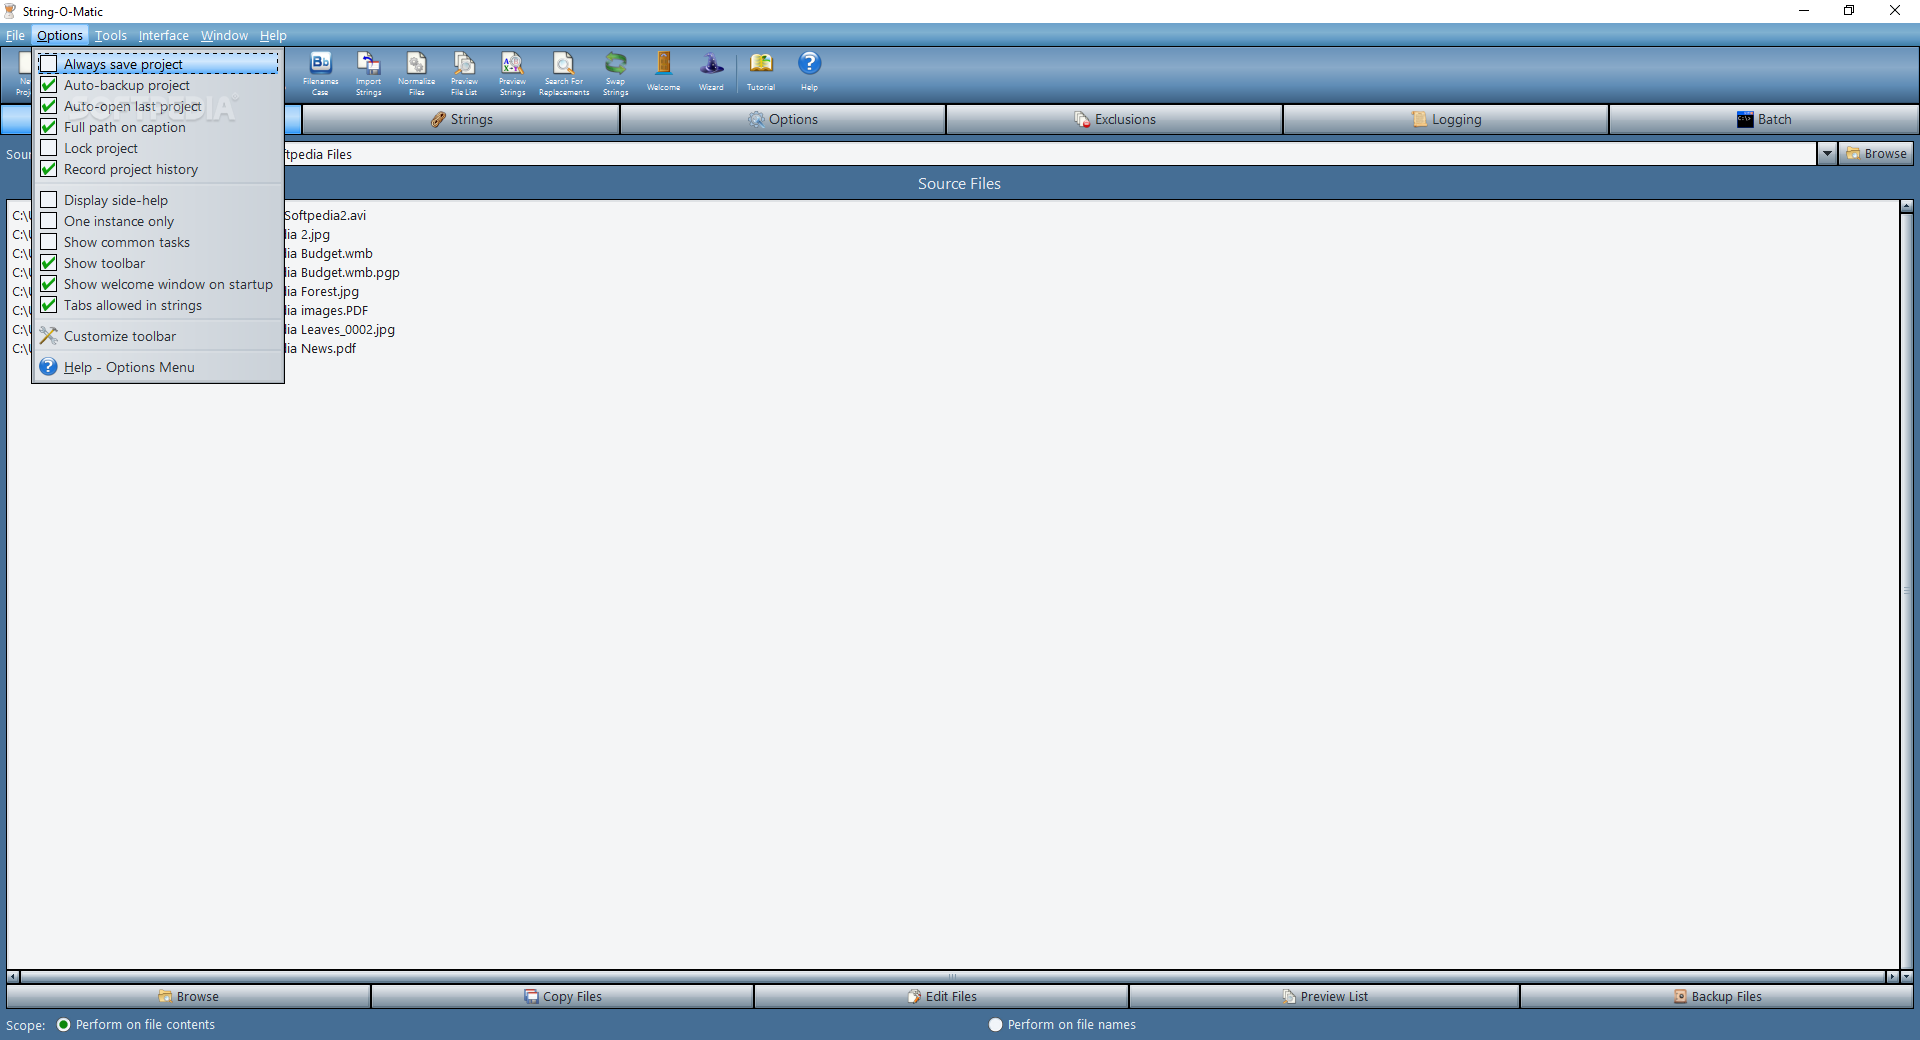Click the String-O-Matic title bar app icon
The height and width of the screenshot is (1040, 1920).
pos(11,11)
